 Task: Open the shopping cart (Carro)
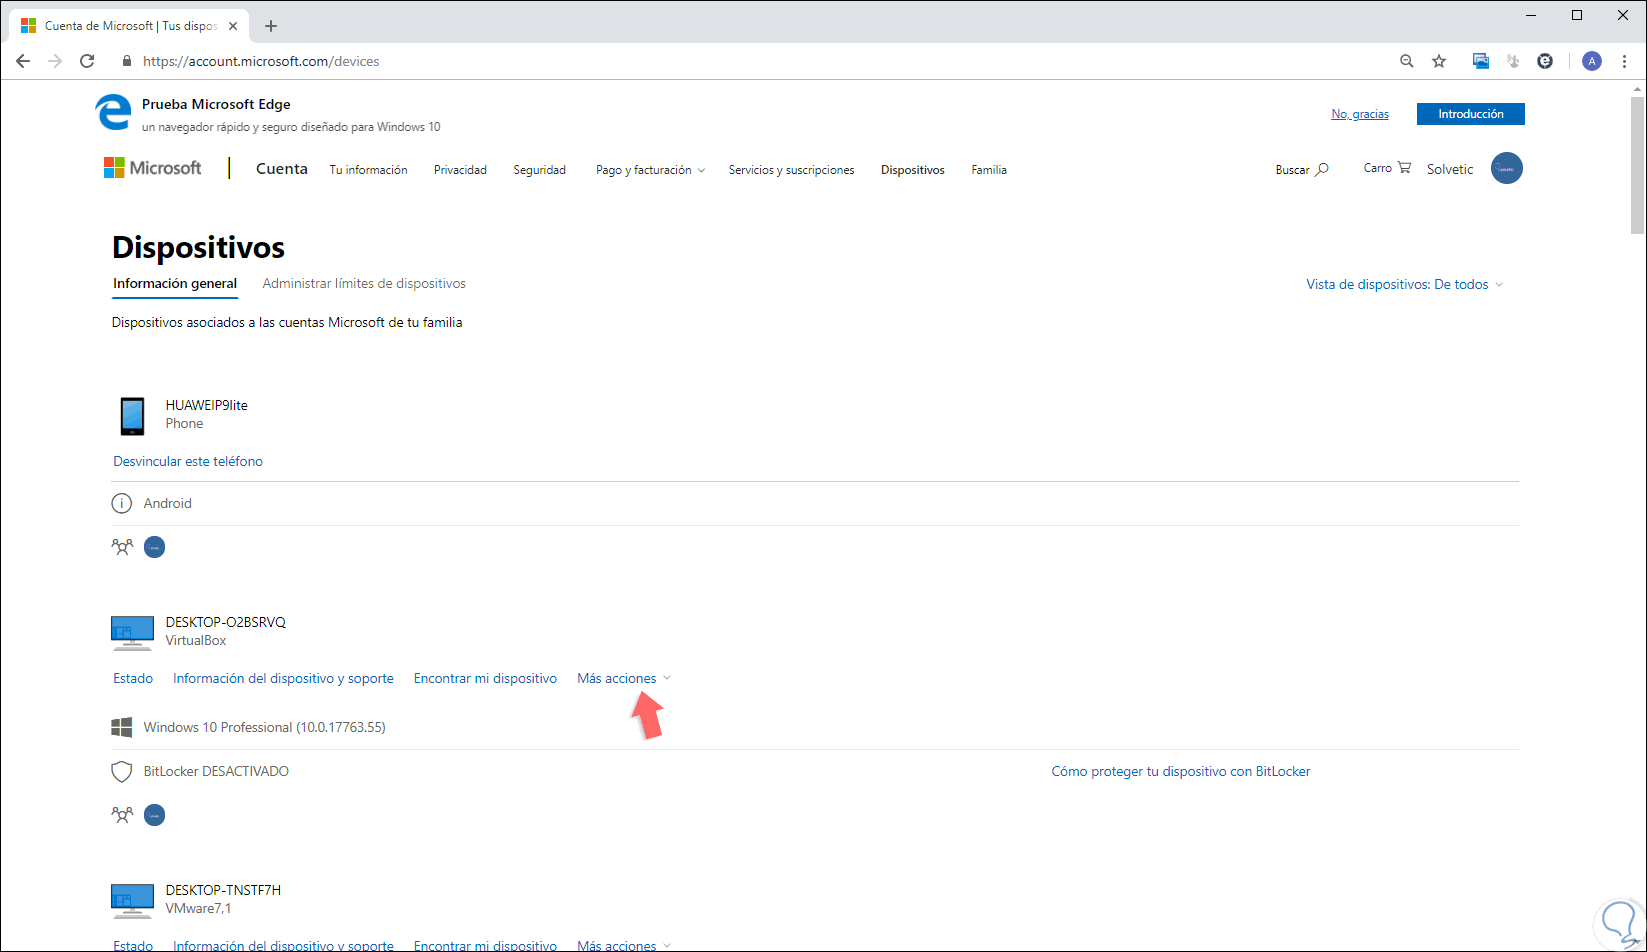coord(1387,168)
